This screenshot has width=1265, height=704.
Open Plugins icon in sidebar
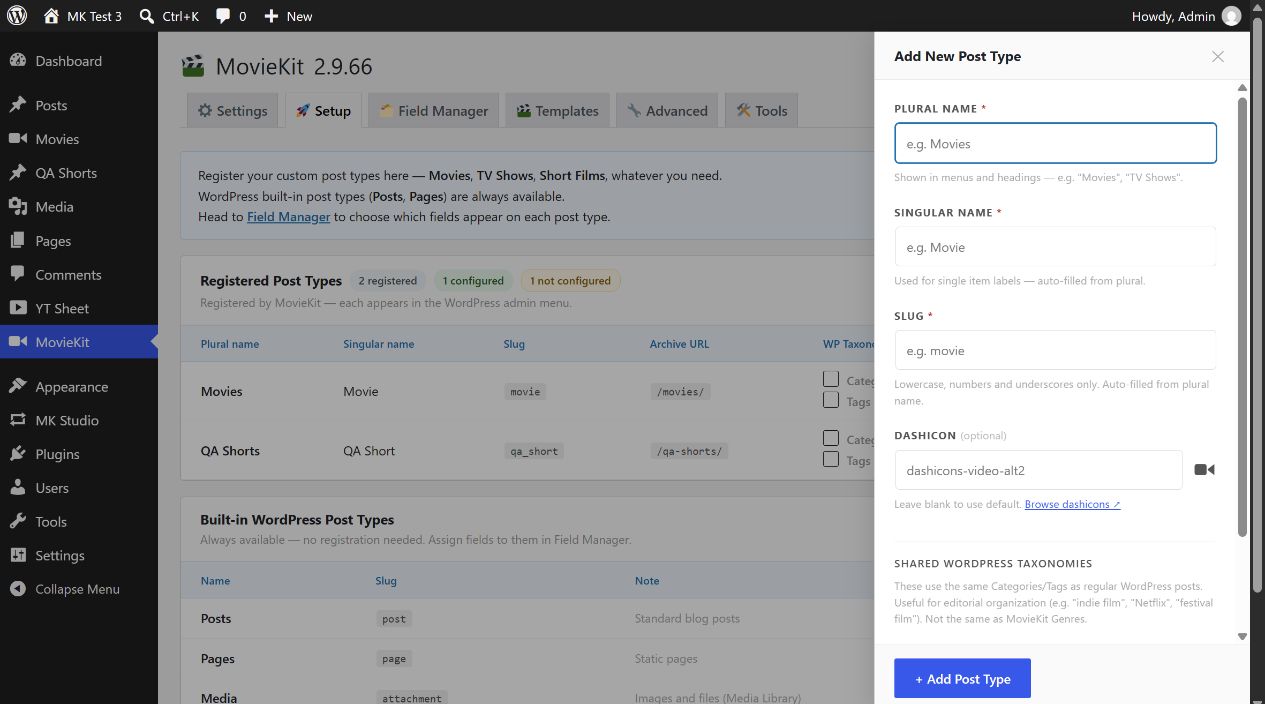[x=17, y=454]
